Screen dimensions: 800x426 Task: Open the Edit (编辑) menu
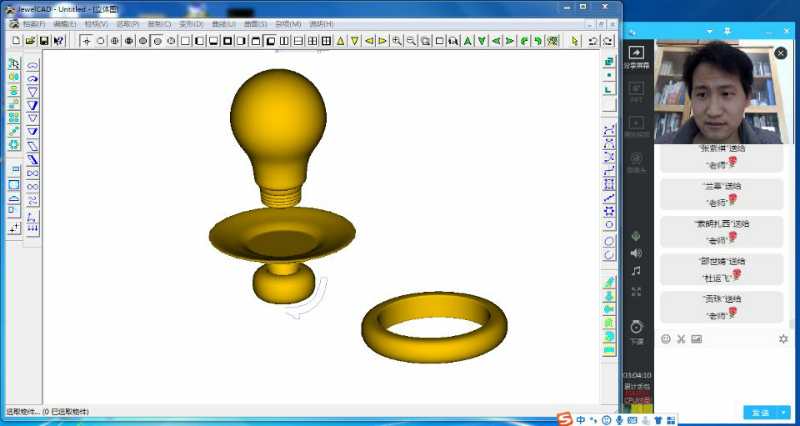click(x=65, y=23)
